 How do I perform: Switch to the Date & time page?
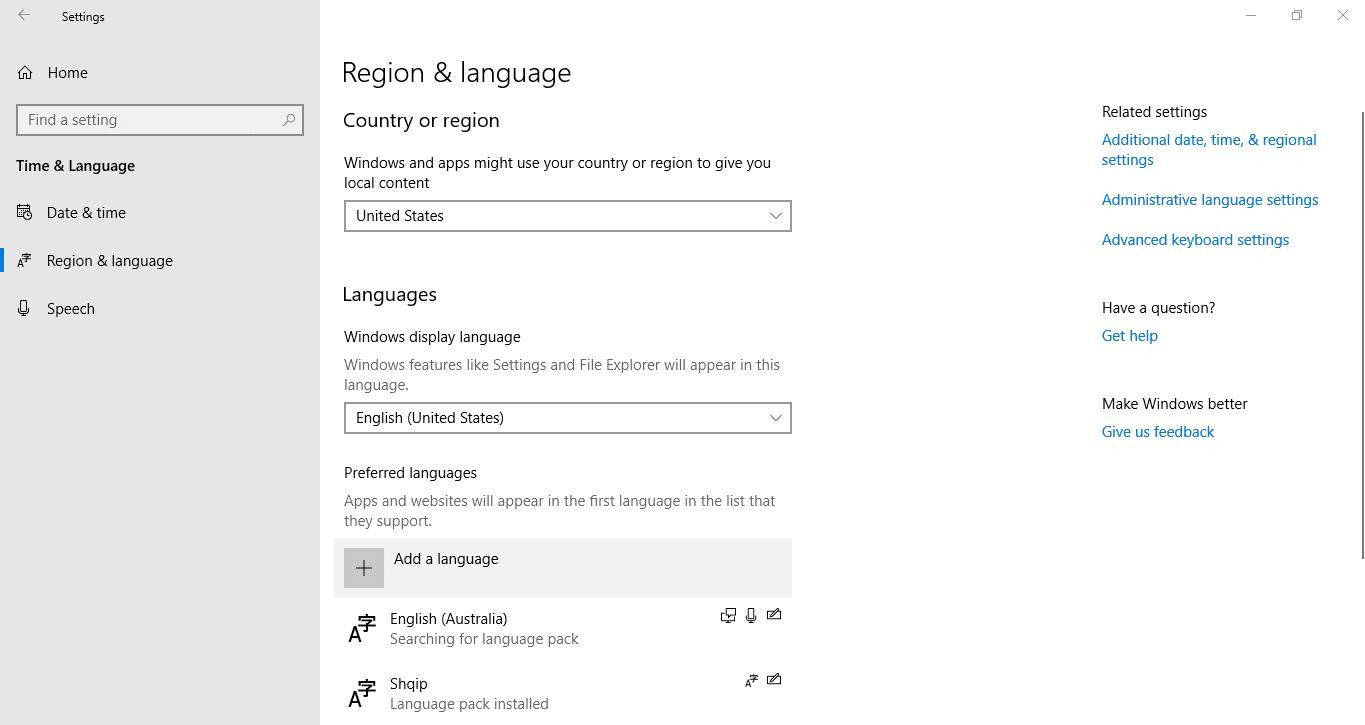click(85, 212)
